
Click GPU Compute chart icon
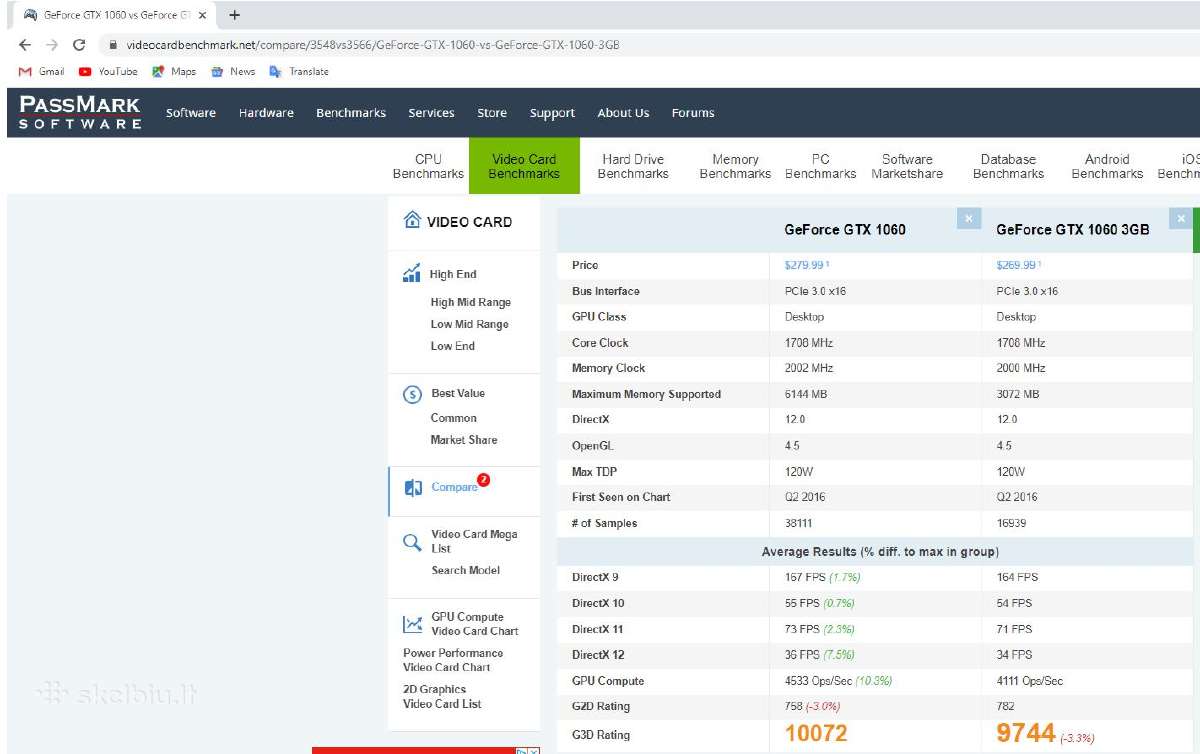pyautogui.click(x=412, y=625)
